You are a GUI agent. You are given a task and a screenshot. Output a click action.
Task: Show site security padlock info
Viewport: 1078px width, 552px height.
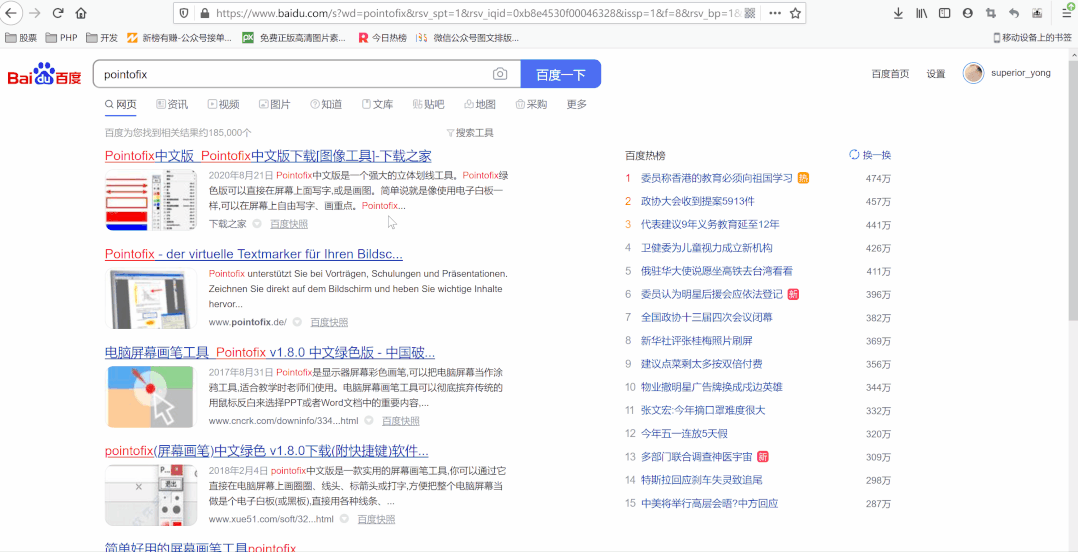(x=204, y=13)
